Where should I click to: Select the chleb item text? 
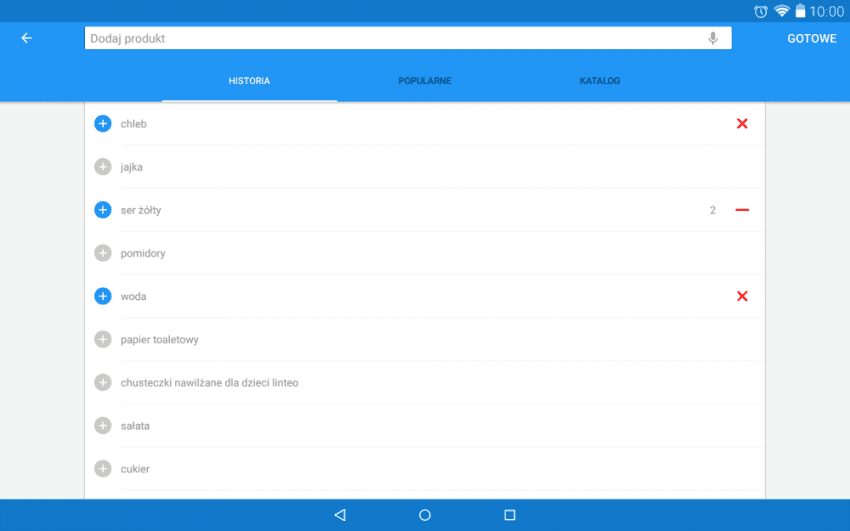point(133,124)
